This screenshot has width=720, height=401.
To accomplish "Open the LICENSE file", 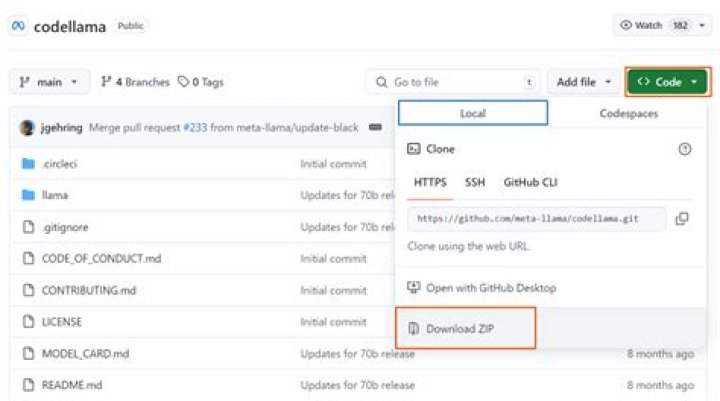I will coord(62,322).
